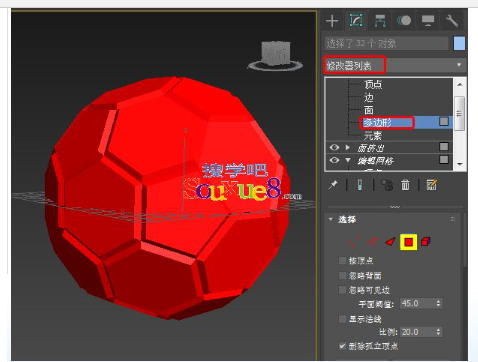Viewport: 478px width, 362px height.
Task: Open the Motion panel tab
Action: (x=404, y=21)
